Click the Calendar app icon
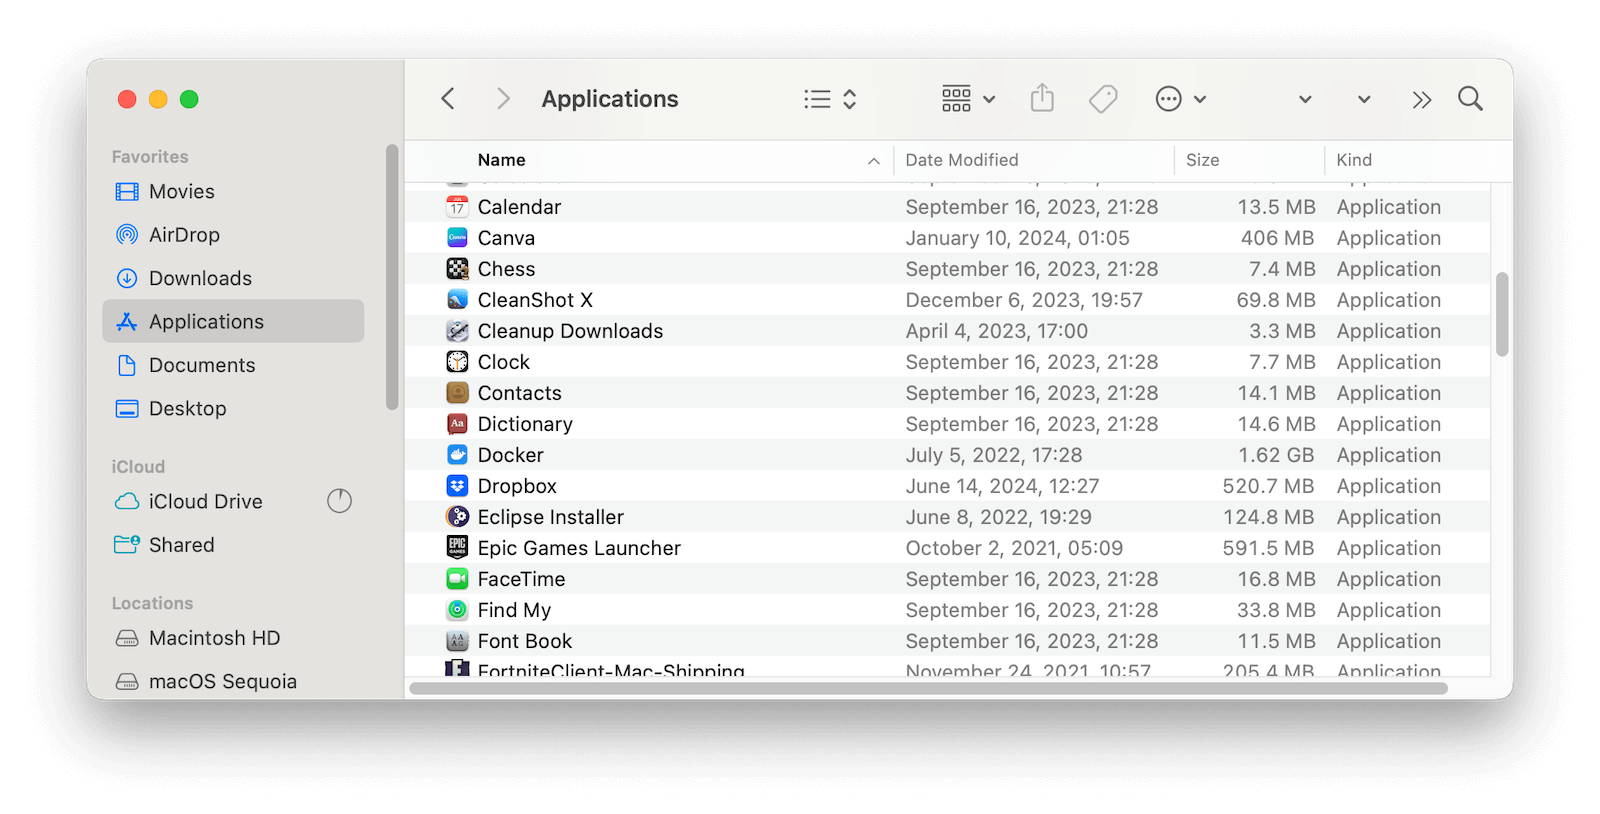The width and height of the screenshot is (1600, 814). point(457,207)
